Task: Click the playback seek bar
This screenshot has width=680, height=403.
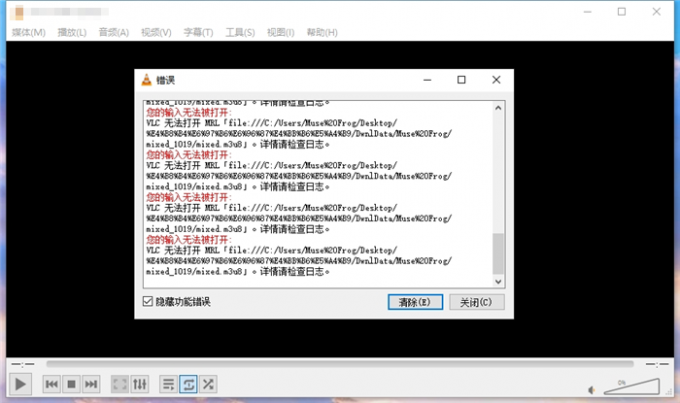Action: coord(340,364)
